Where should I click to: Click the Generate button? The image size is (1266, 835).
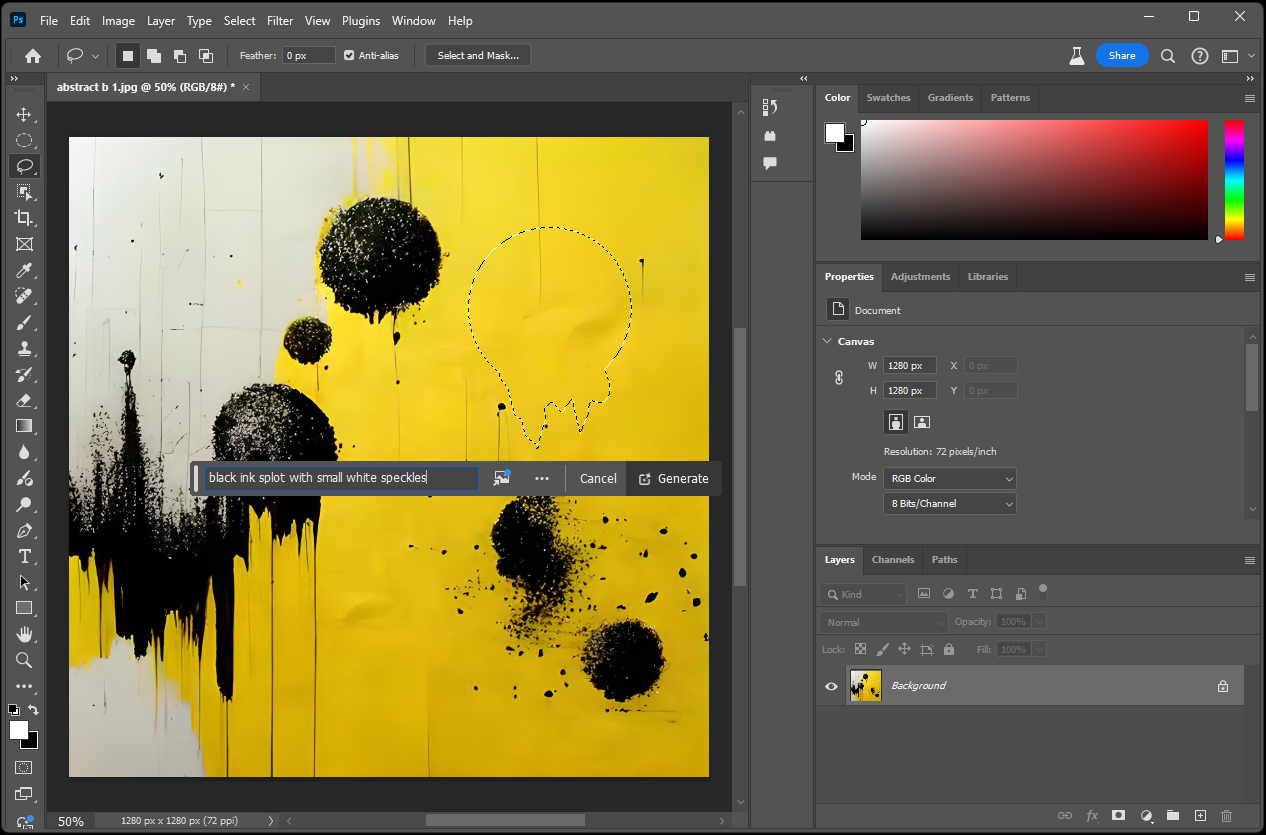(x=673, y=478)
